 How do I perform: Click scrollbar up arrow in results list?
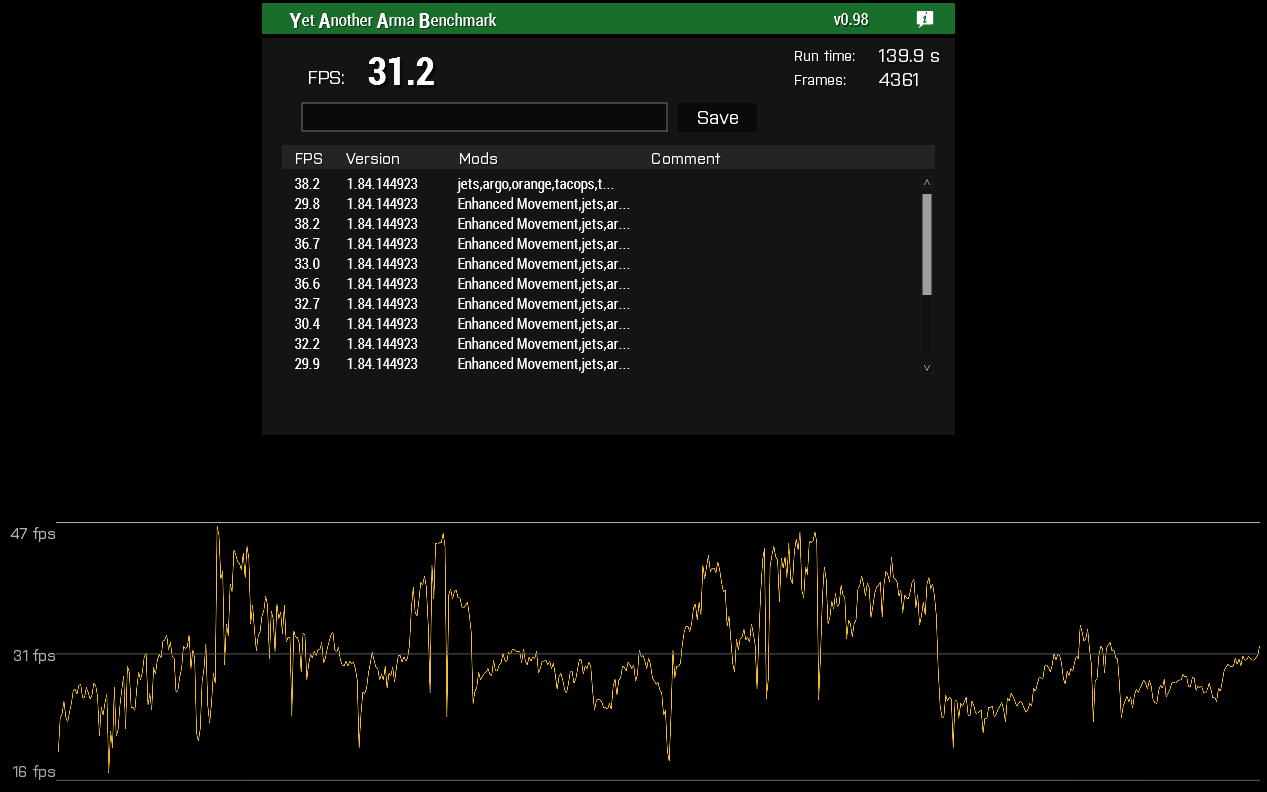(927, 183)
